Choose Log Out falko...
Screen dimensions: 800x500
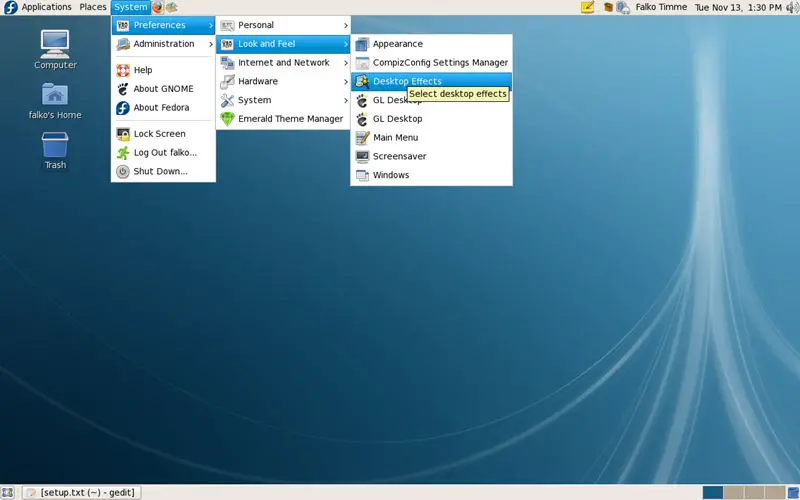click(x=163, y=153)
